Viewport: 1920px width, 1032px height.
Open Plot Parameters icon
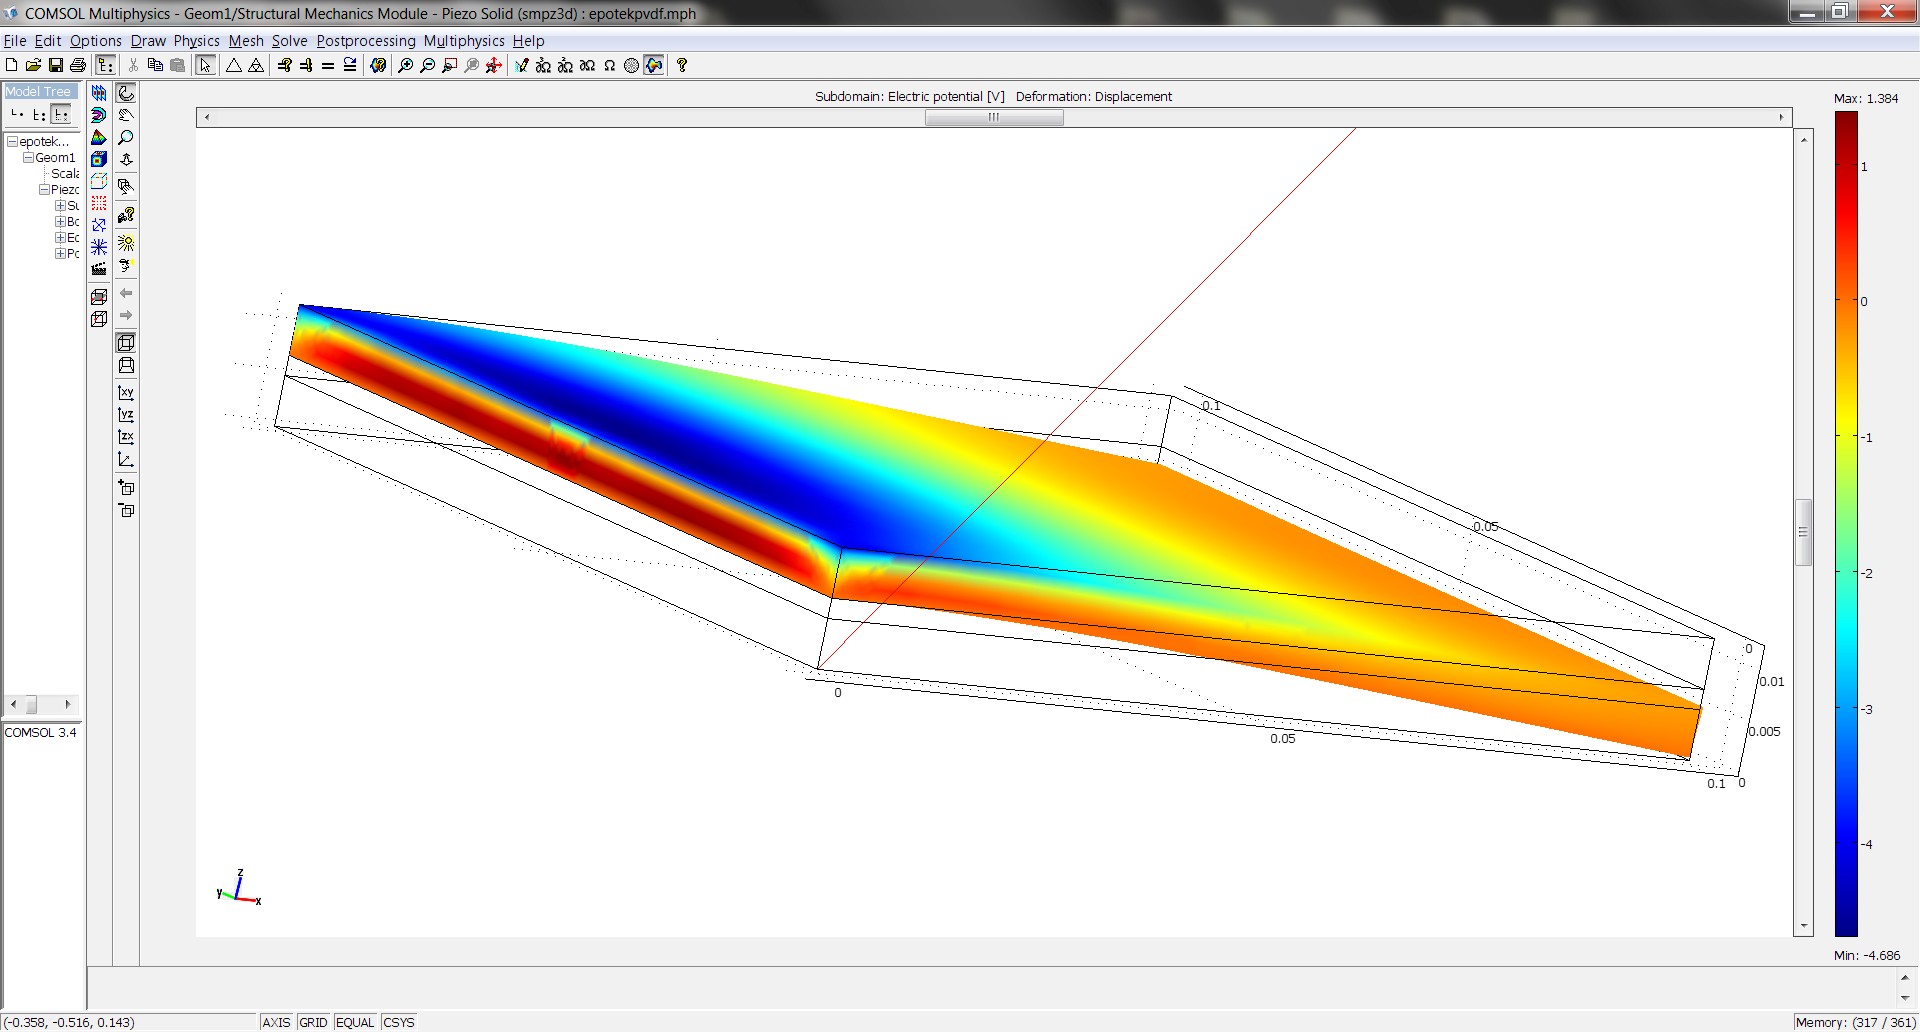pos(378,65)
